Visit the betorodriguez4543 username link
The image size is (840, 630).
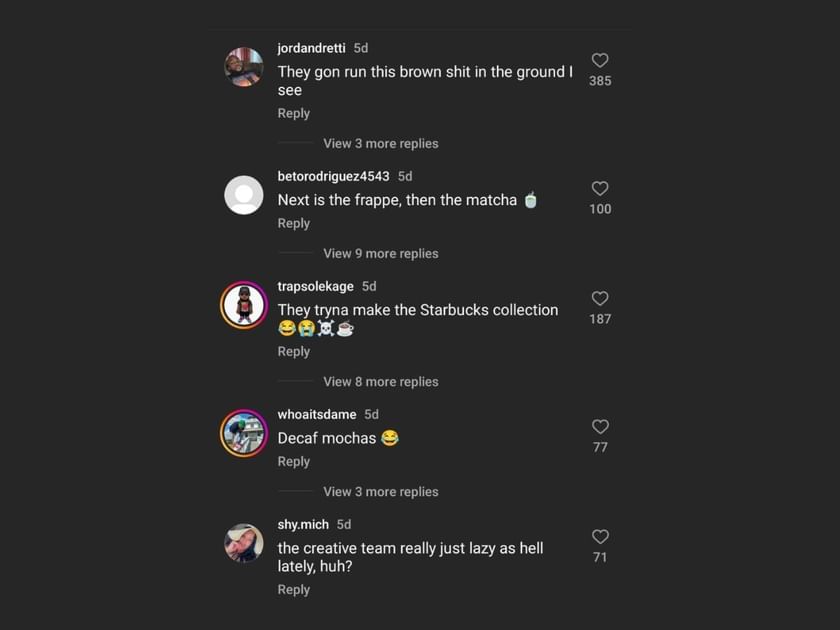tap(333, 176)
